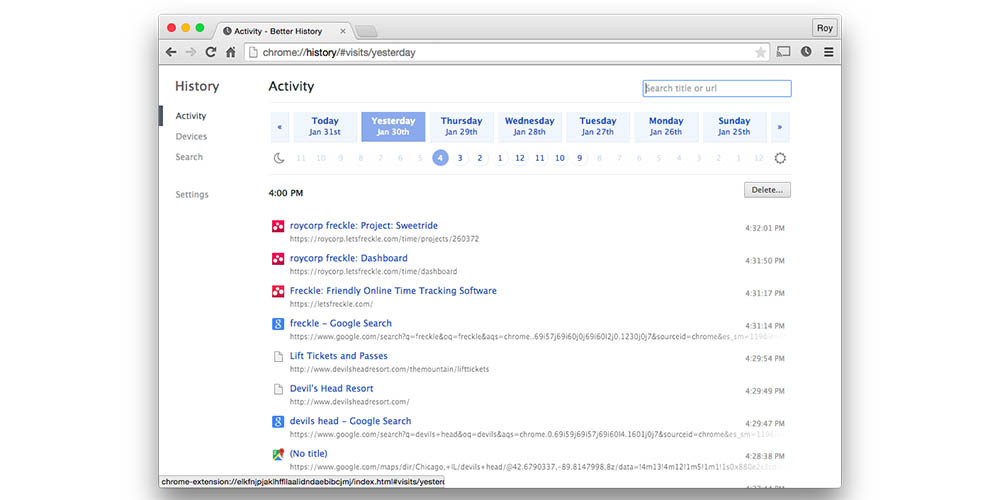
Task: Select the 4 hour marker on timeline
Action: tap(440, 158)
